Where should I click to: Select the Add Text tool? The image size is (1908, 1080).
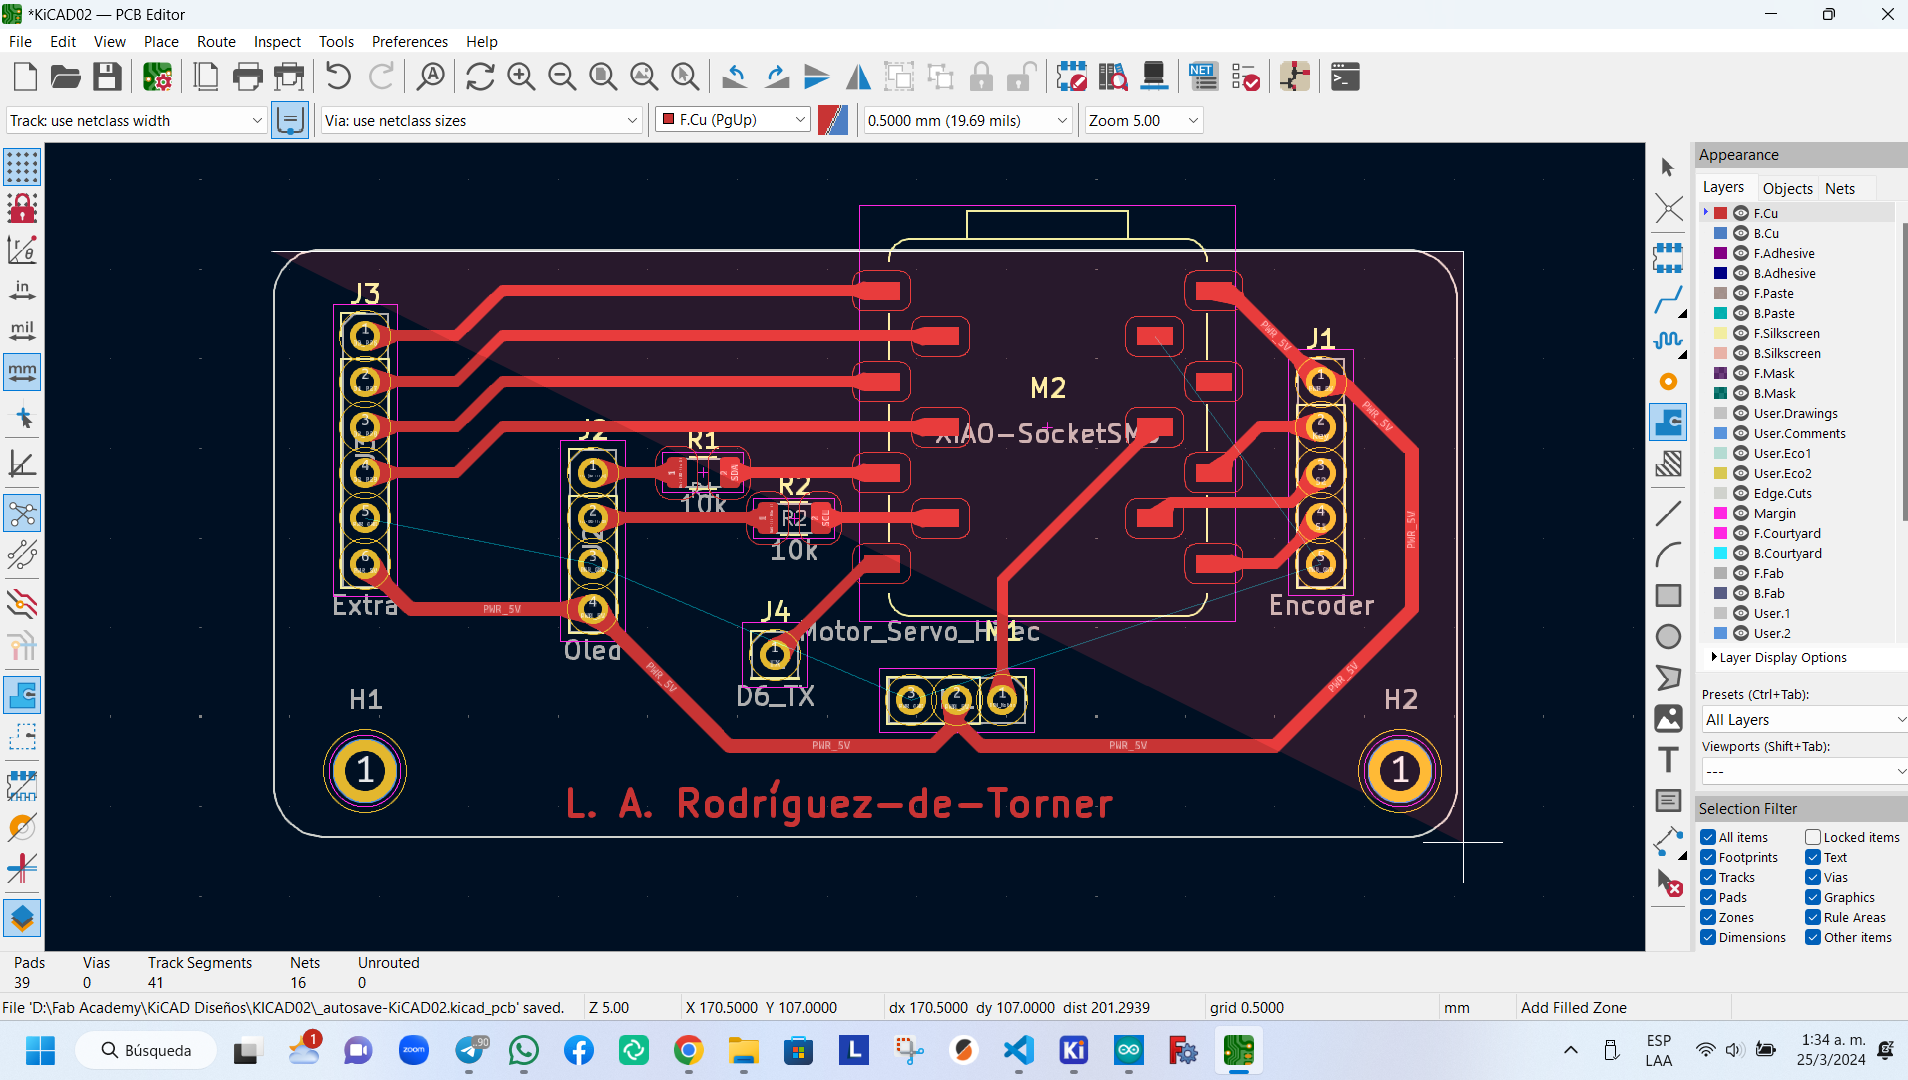(1668, 760)
